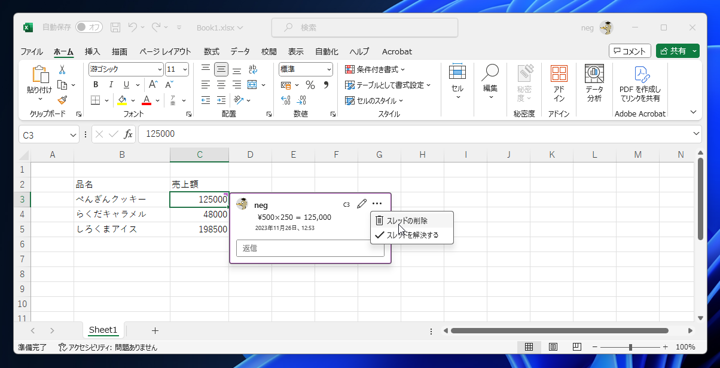This screenshot has height=368, width=720.
Task: Click the comment edit pencil icon
Action: 362,204
